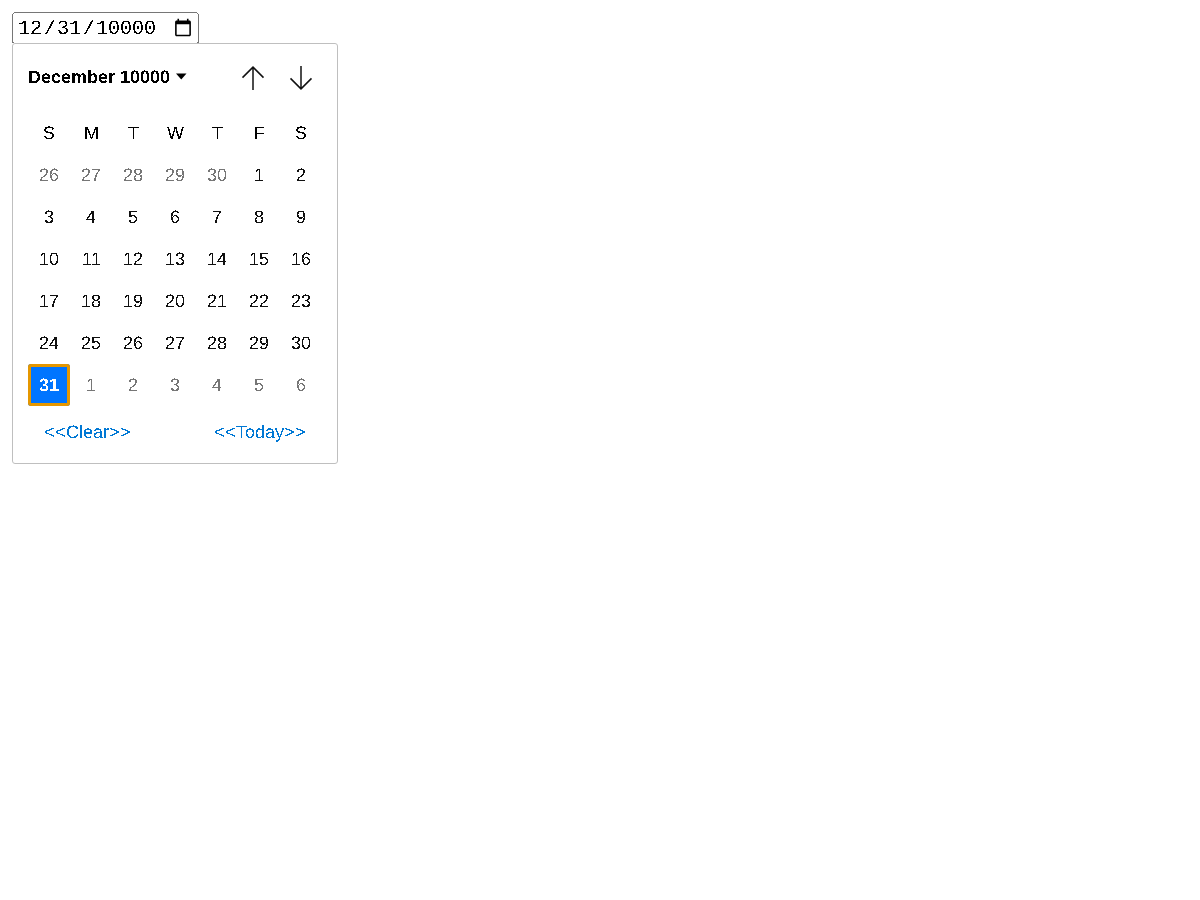Select day 30 of December

tap(301, 343)
